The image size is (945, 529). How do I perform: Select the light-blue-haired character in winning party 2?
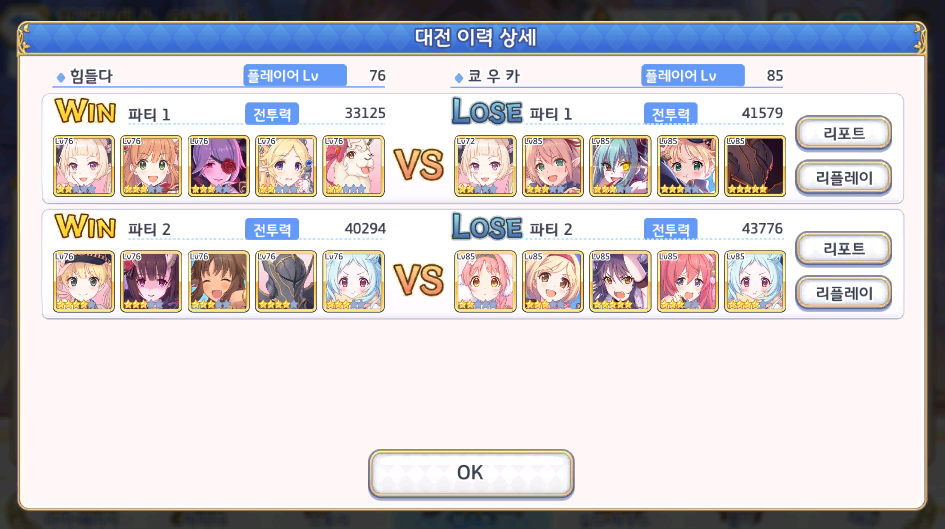pyautogui.click(x=353, y=281)
